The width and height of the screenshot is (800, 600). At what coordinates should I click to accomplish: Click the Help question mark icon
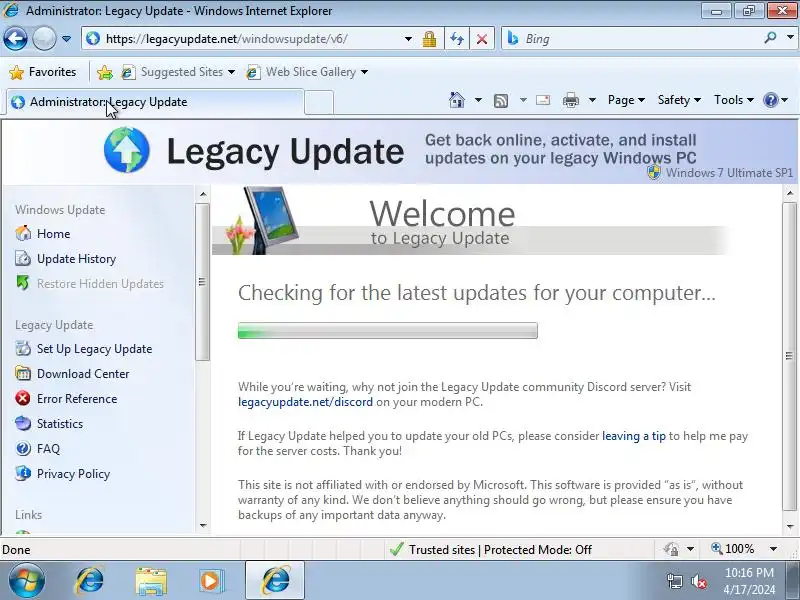click(x=770, y=100)
